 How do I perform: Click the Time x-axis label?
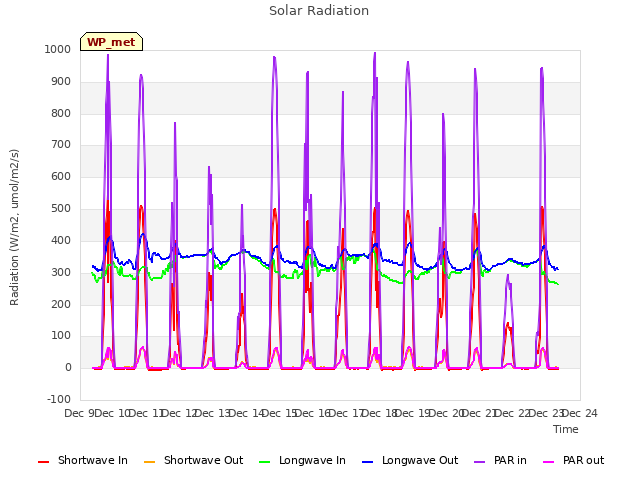(x=566, y=429)
